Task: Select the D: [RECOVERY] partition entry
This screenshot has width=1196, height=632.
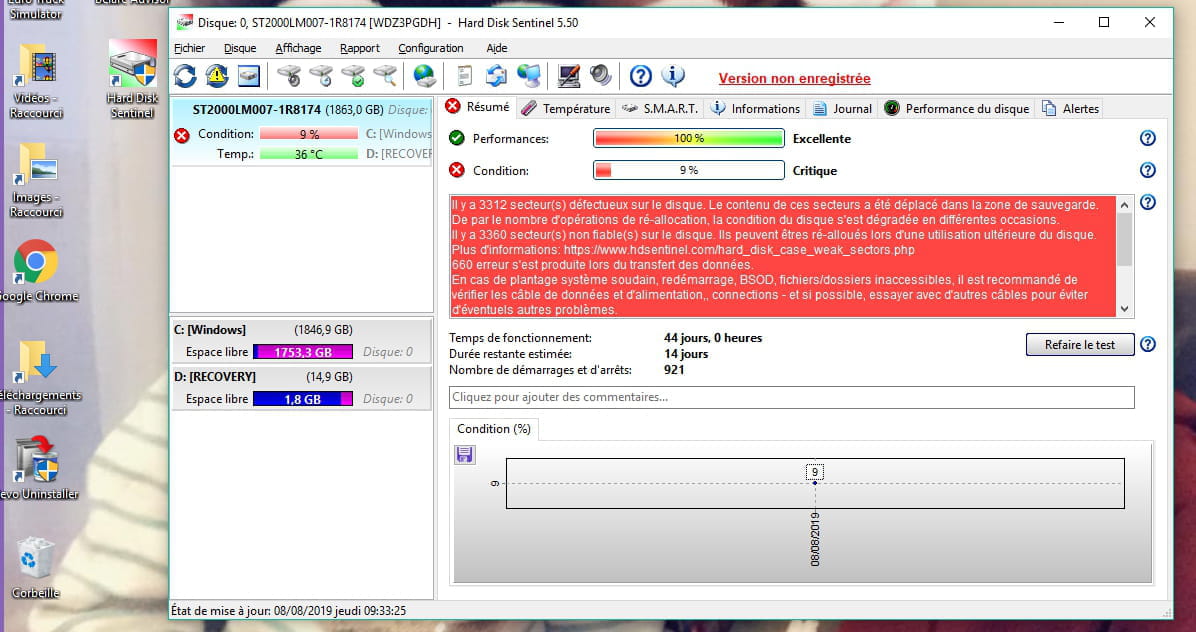Action: pos(302,388)
